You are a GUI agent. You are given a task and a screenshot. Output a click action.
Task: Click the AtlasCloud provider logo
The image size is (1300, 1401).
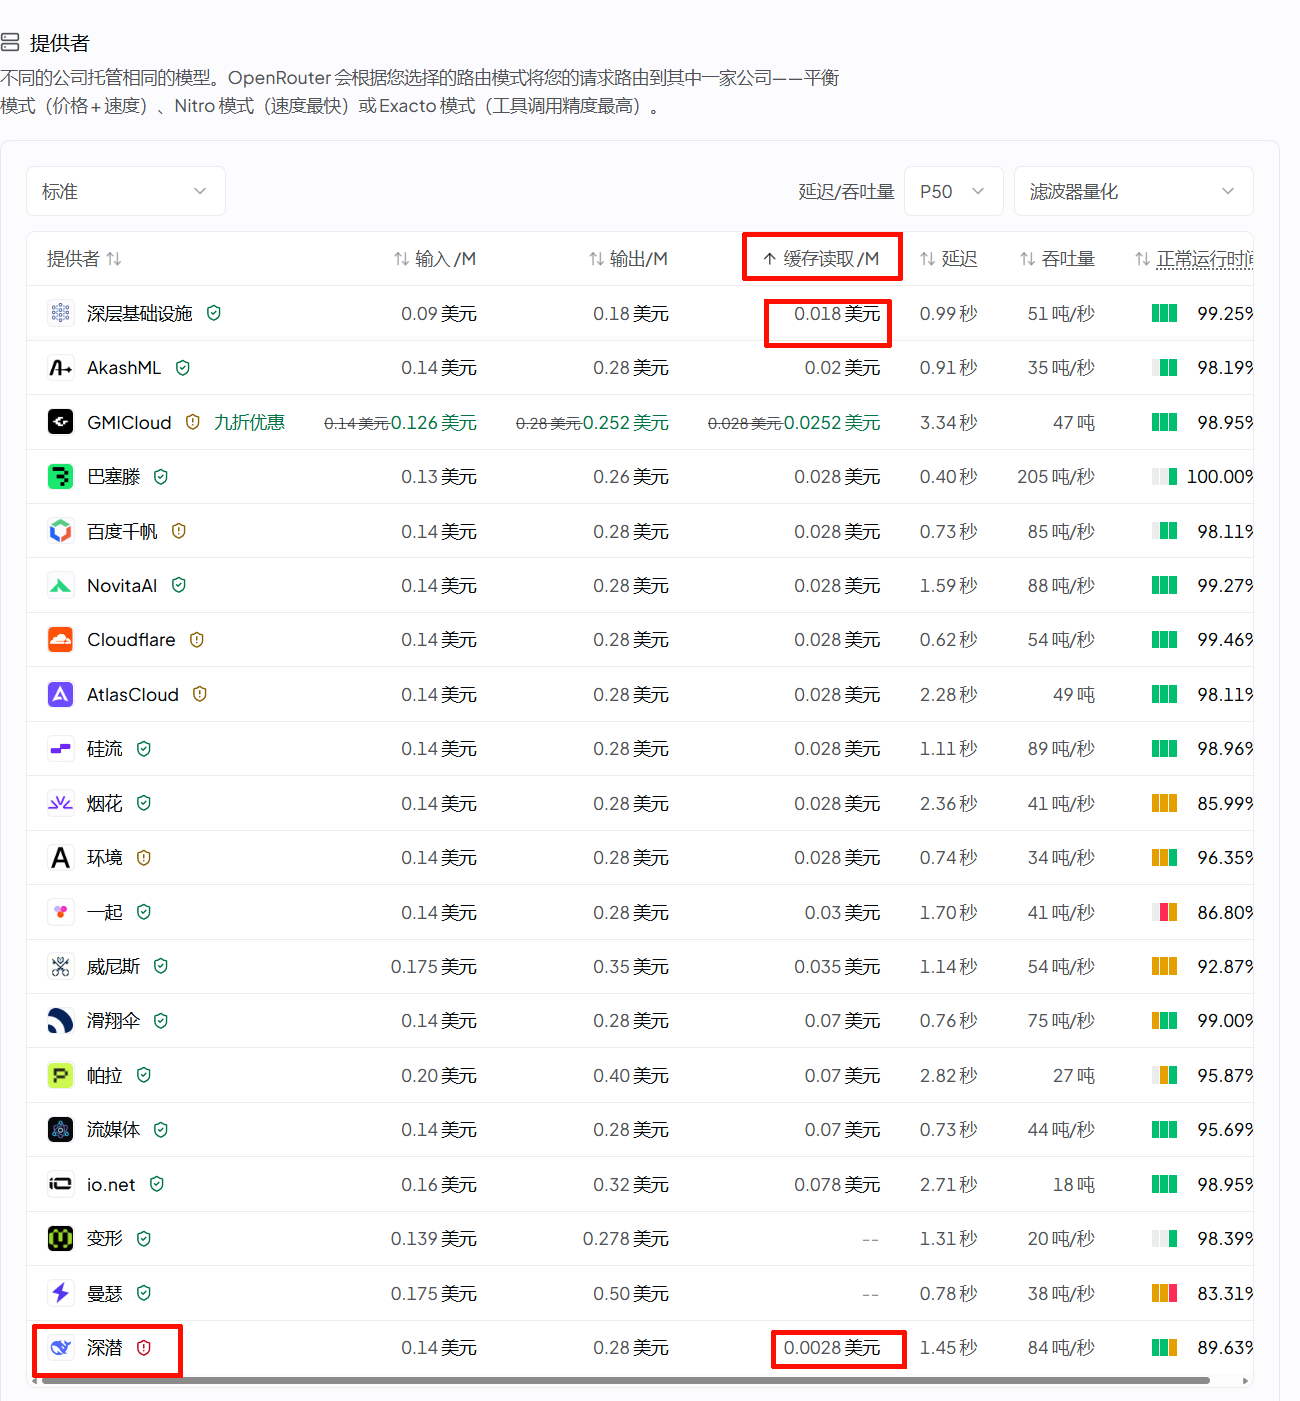click(x=61, y=694)
